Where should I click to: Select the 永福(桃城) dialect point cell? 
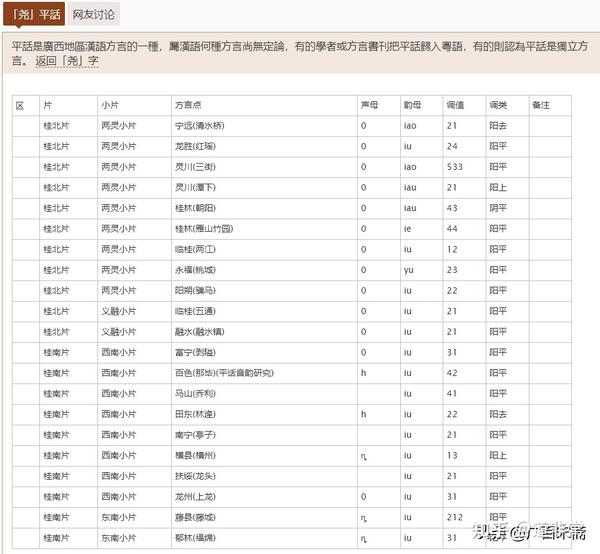[x=264, y=270]
